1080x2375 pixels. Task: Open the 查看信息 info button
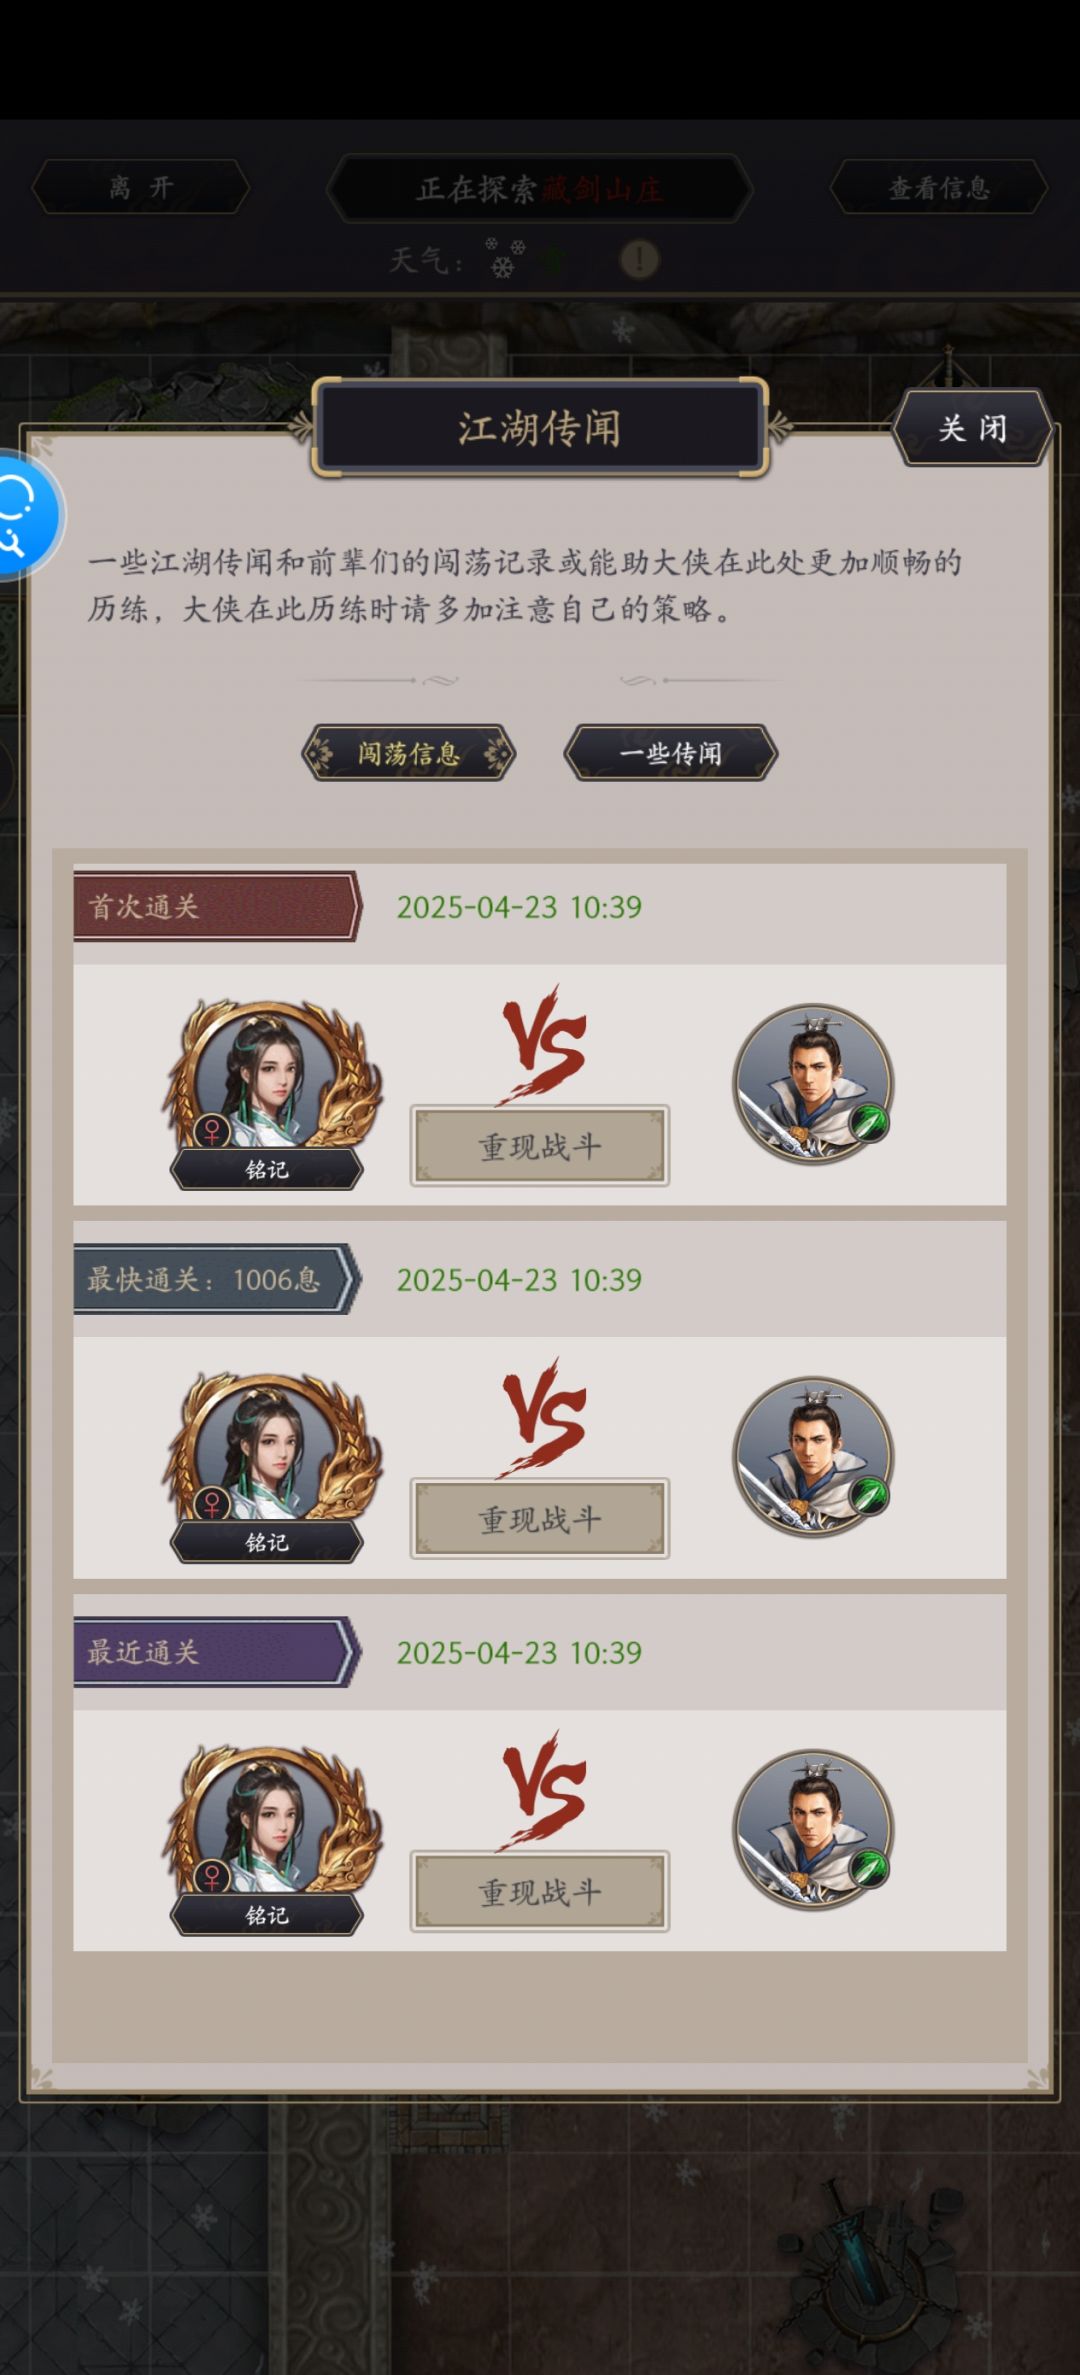point(939,187)
